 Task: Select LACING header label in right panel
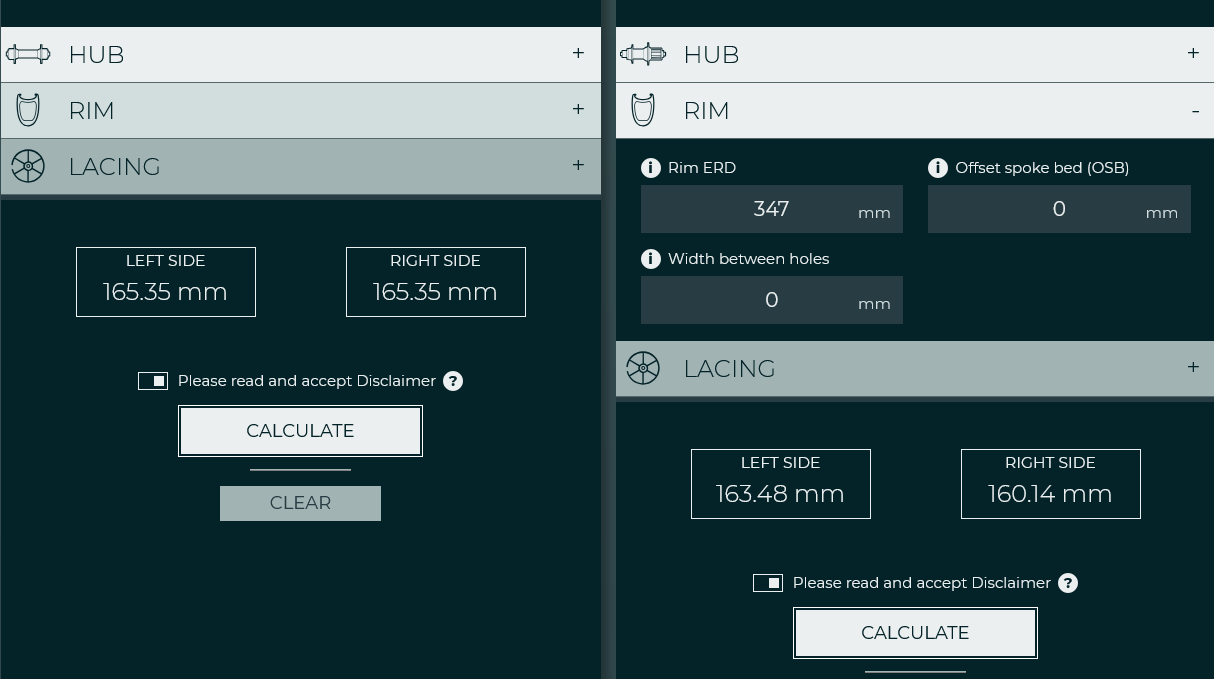[x=730, y=369]
